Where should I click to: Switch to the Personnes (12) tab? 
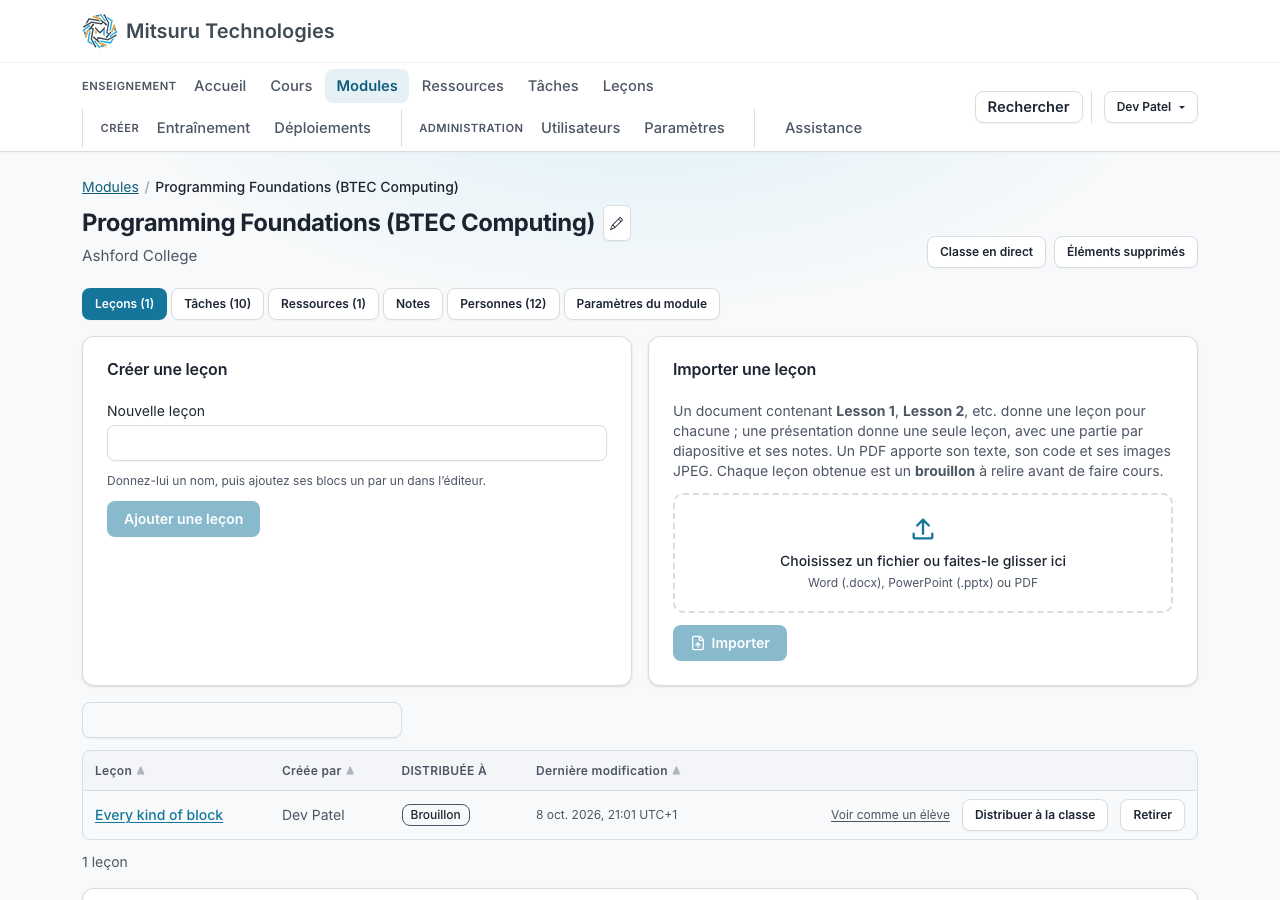503,304
